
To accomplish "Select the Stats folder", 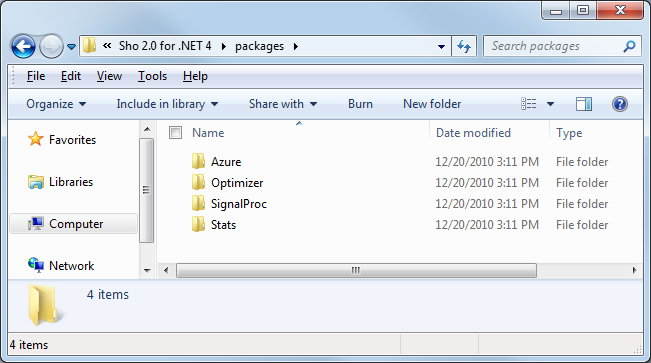I will (x=223, y=225).
